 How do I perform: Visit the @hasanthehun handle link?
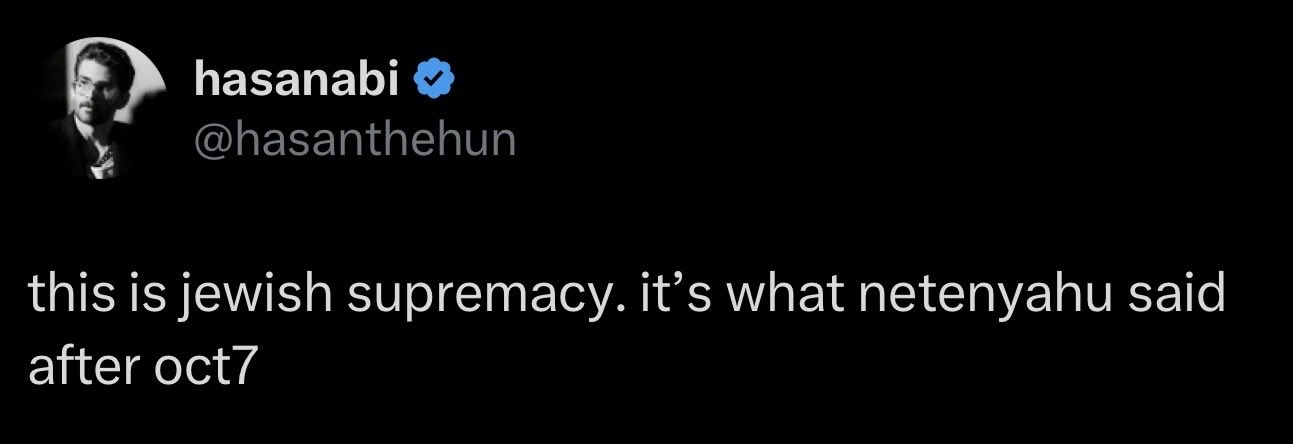[355, 139]
